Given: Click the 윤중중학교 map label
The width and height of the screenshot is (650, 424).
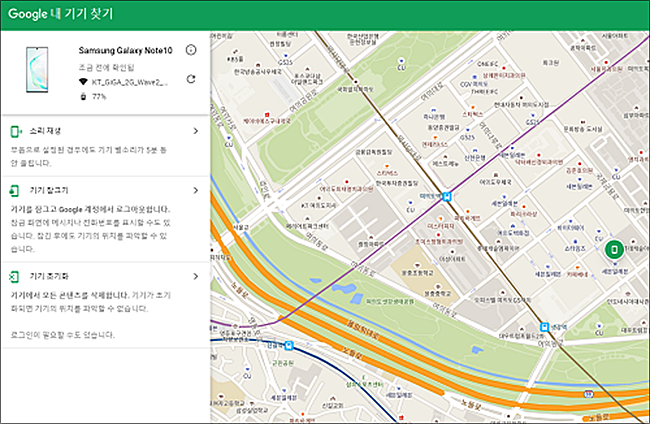Looking at the screenshot, I should pos(437,293).
